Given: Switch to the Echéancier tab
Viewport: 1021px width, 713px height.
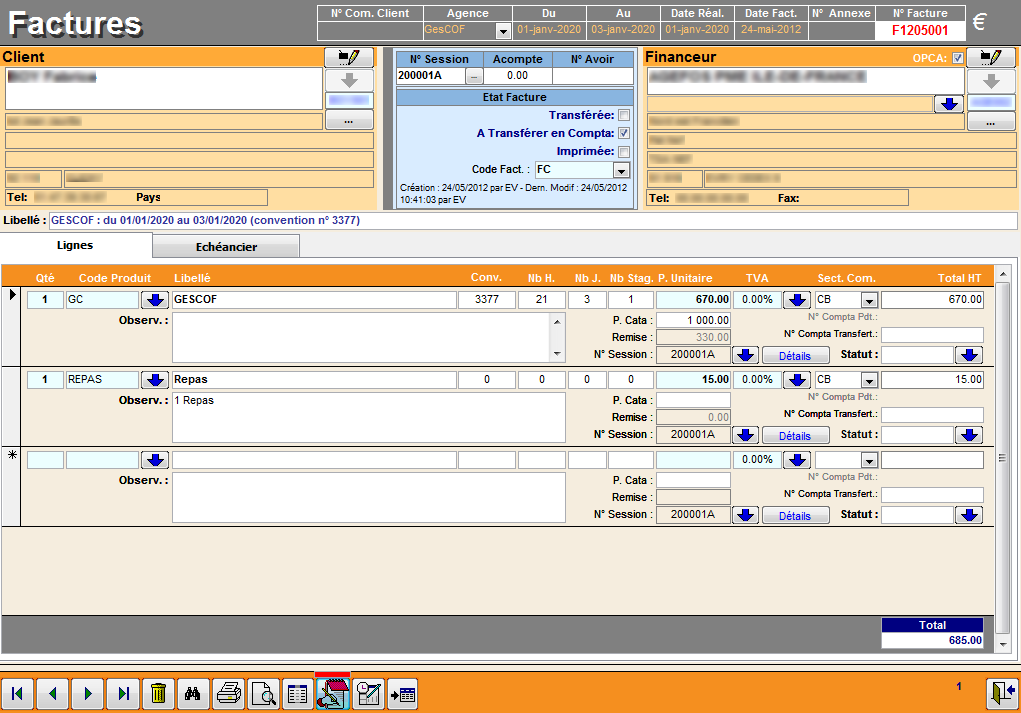Looking at the screenshot, I should pos(226,247).
